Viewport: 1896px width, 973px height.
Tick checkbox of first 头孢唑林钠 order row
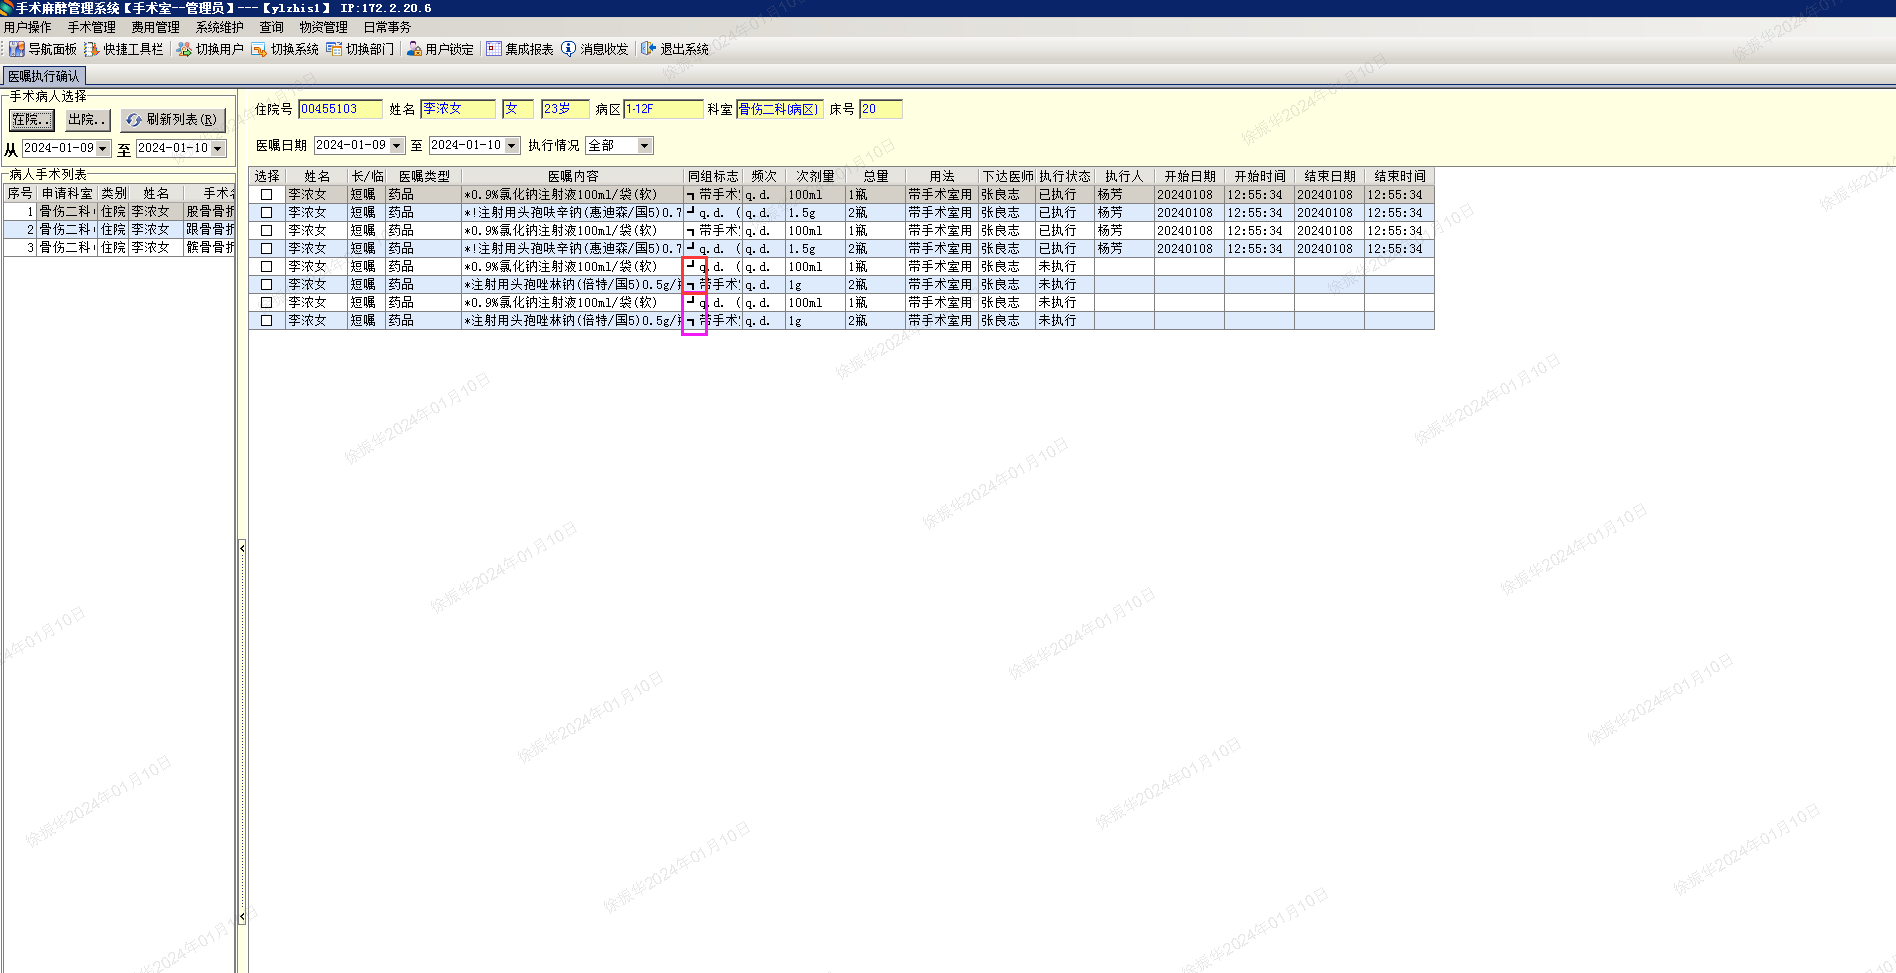[x=267, y=285]
